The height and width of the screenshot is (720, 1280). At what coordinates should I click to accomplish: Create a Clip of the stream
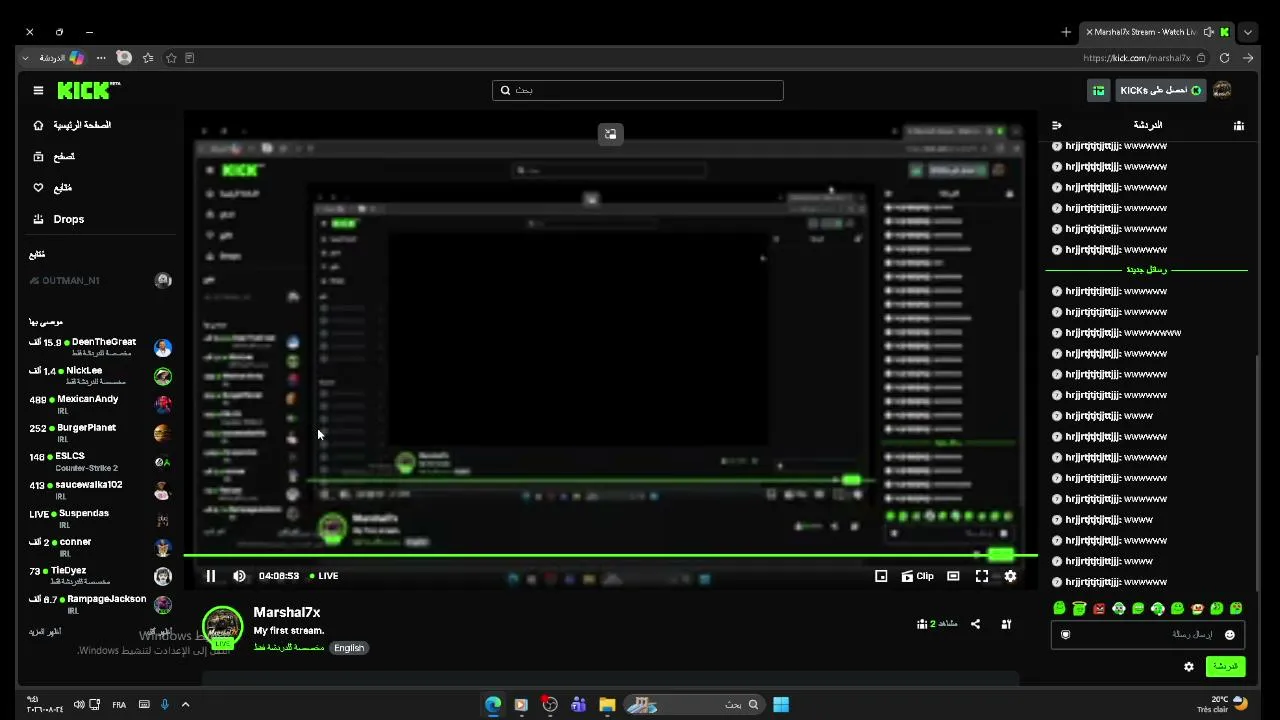[x=917, y=576]
